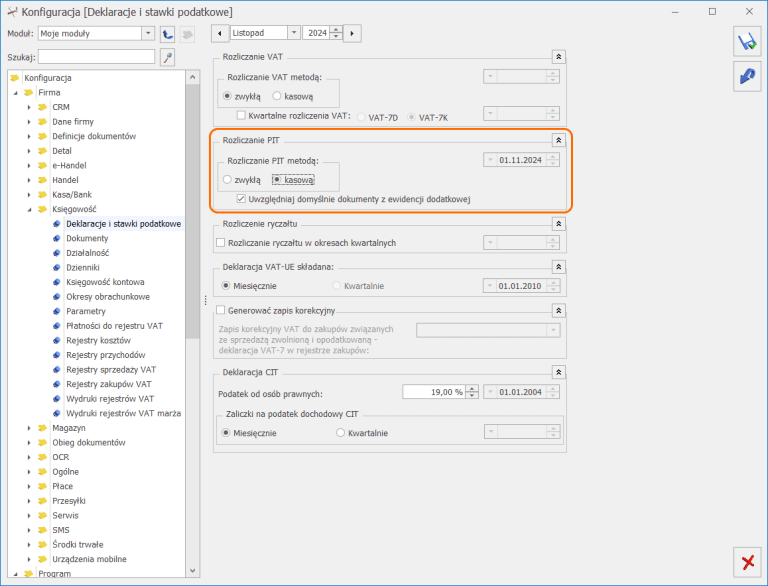Click the search icon next to Szukaj field
This screenshot has width=768, height=586.
(x=168, y=57)
